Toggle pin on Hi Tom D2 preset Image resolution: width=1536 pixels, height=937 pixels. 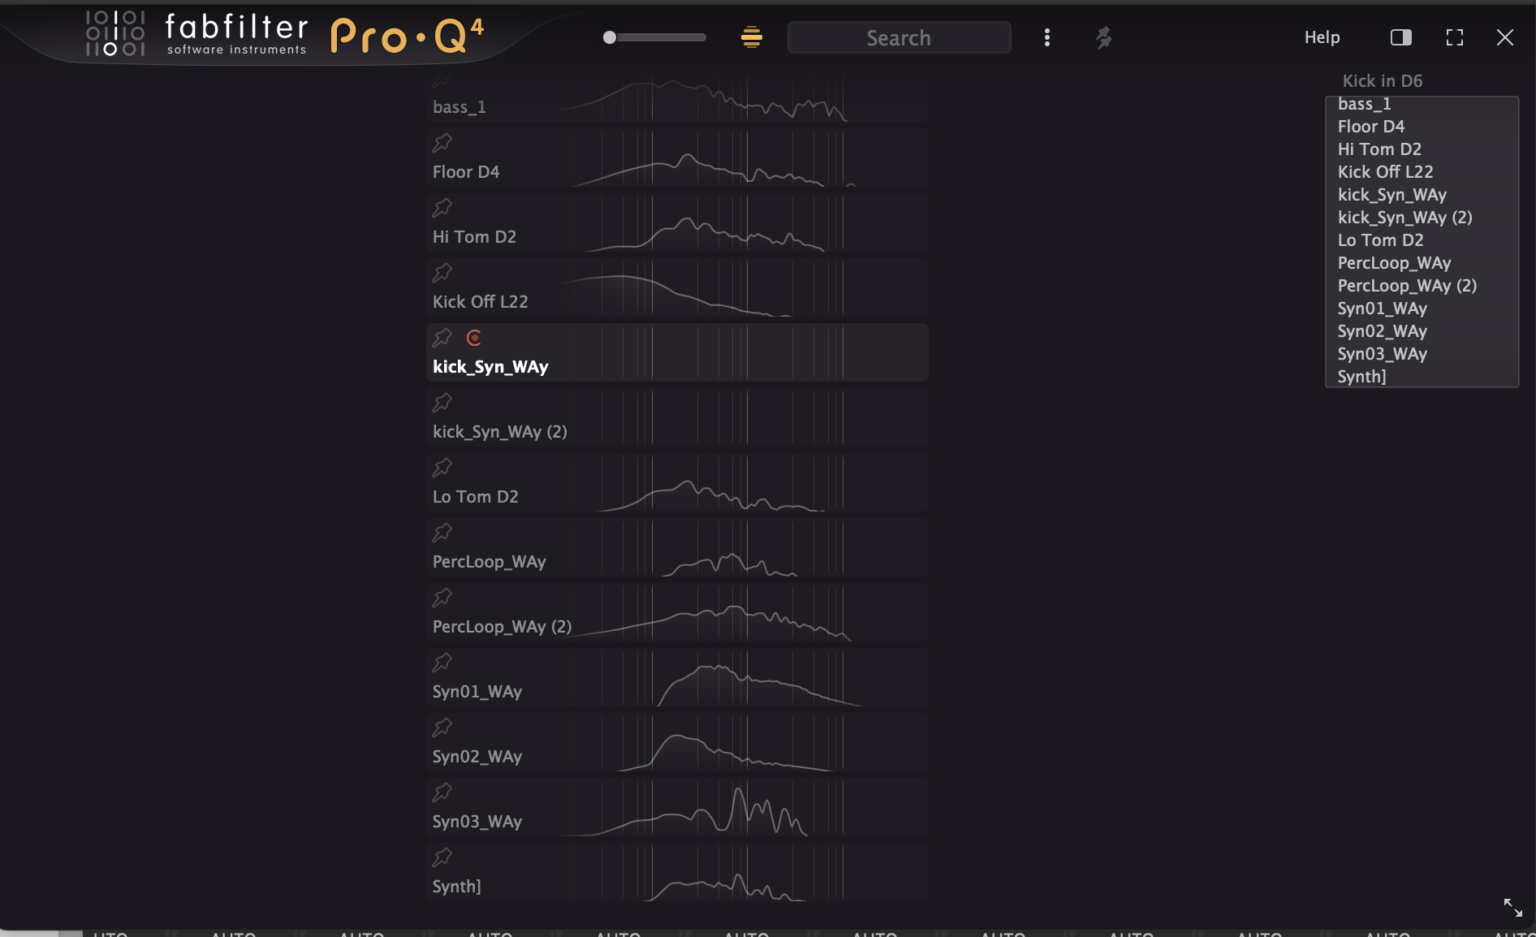[x=442, y=207]
